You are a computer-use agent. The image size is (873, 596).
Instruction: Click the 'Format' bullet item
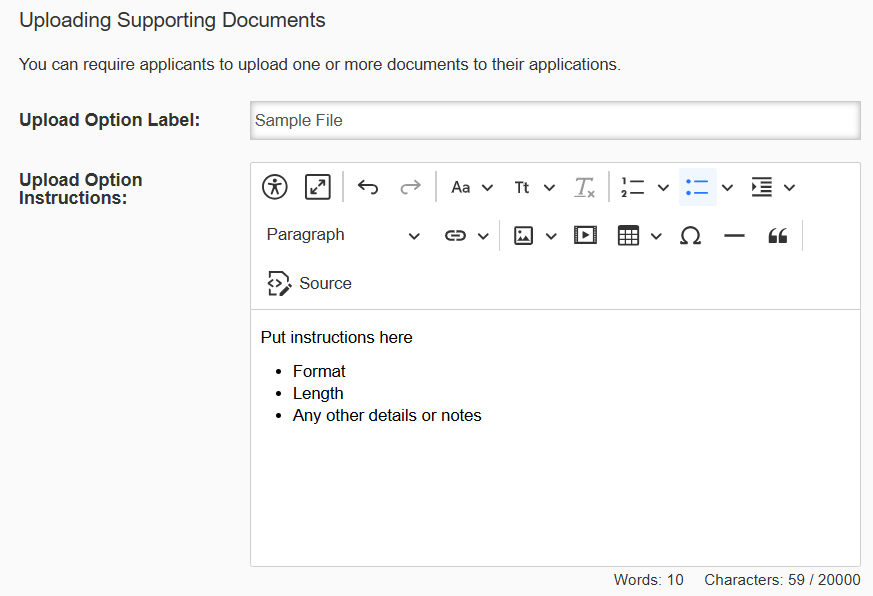click(x=319, y=371)
